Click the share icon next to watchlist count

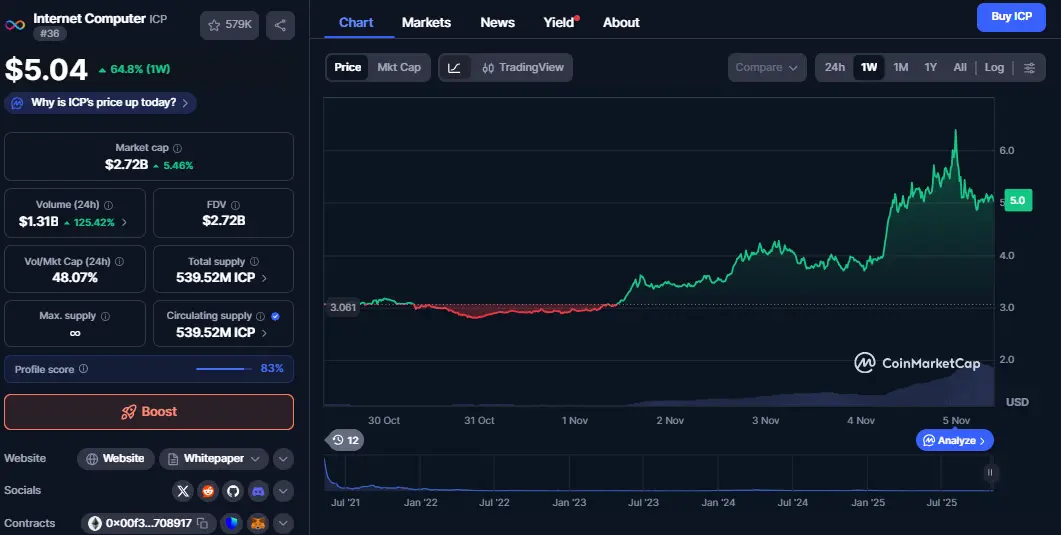[279, 26]
